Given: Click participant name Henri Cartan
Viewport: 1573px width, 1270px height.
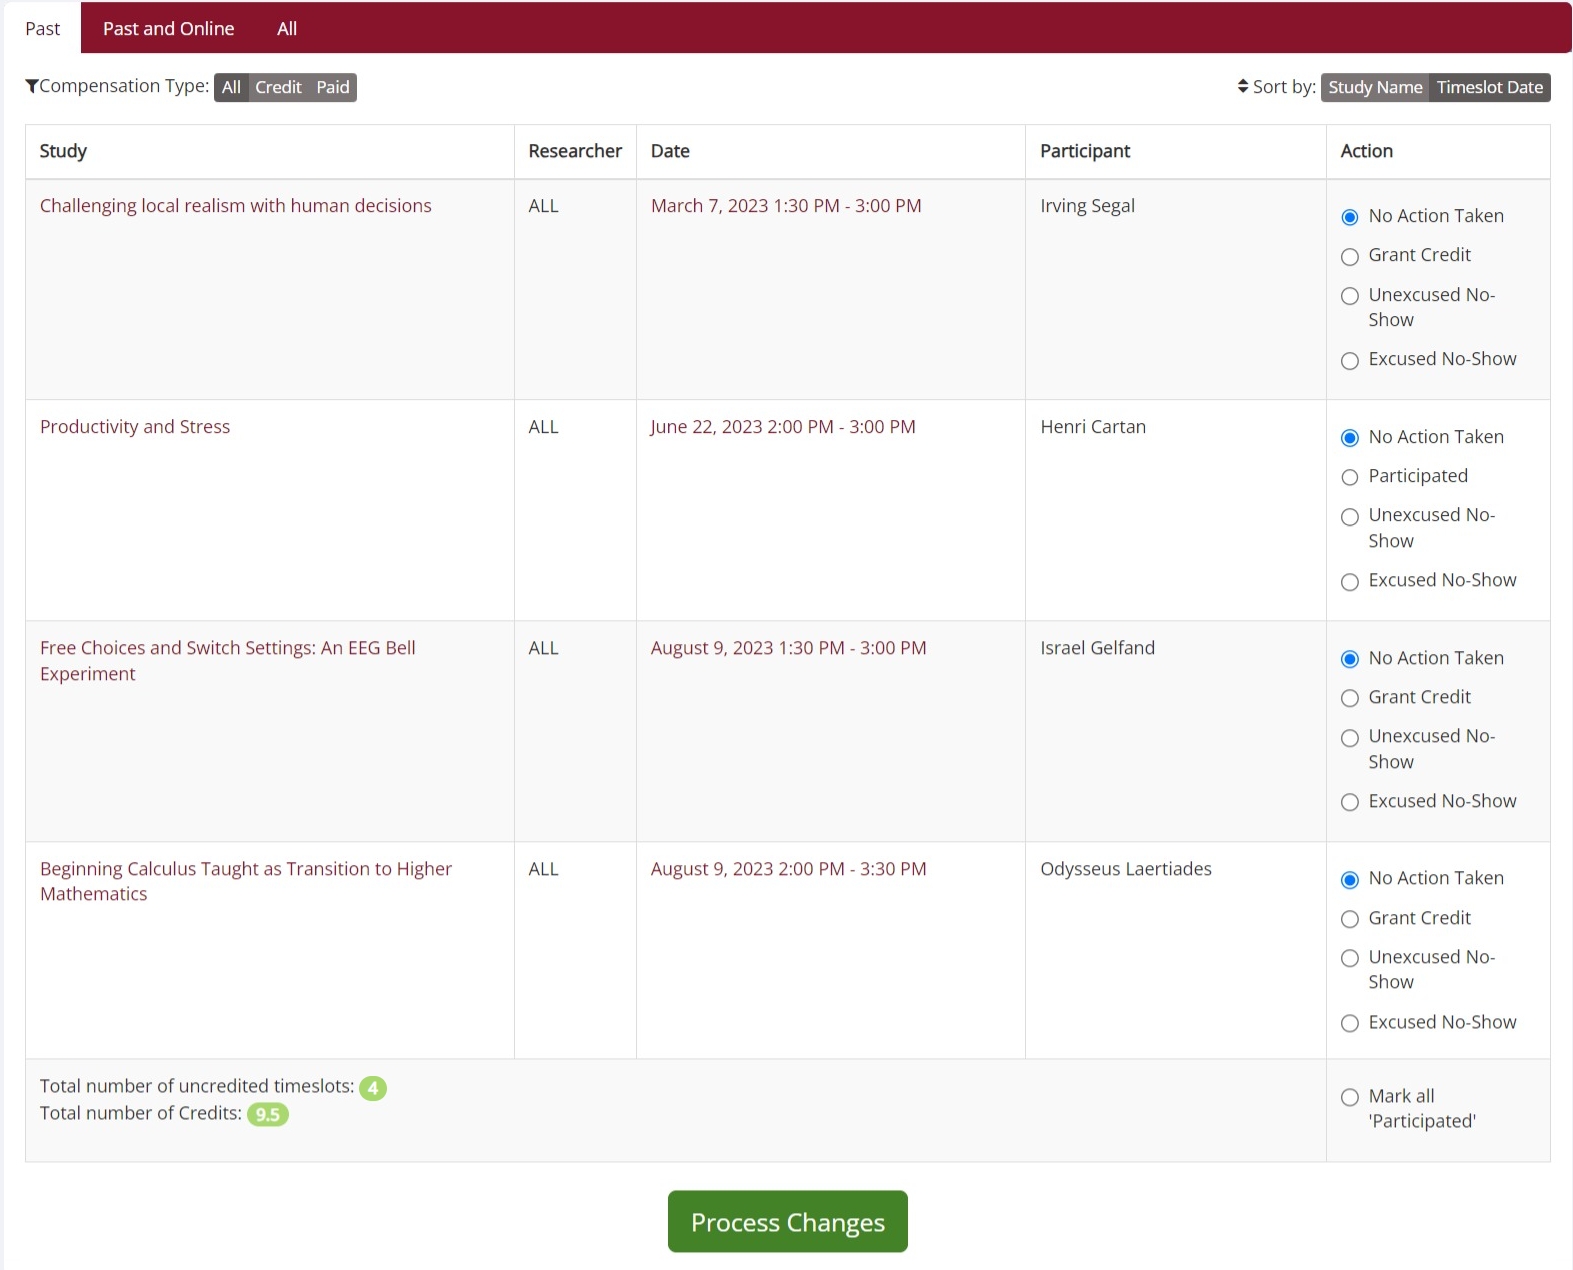Looking at the screenshot, I should tap(1093, 426).
